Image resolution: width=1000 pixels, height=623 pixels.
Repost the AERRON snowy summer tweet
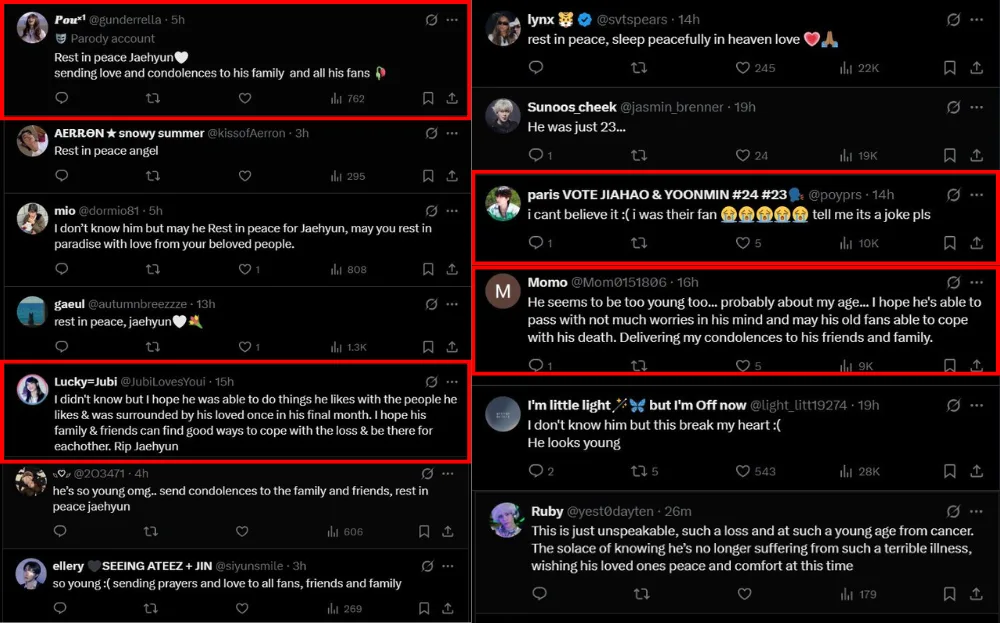point(153,176)
